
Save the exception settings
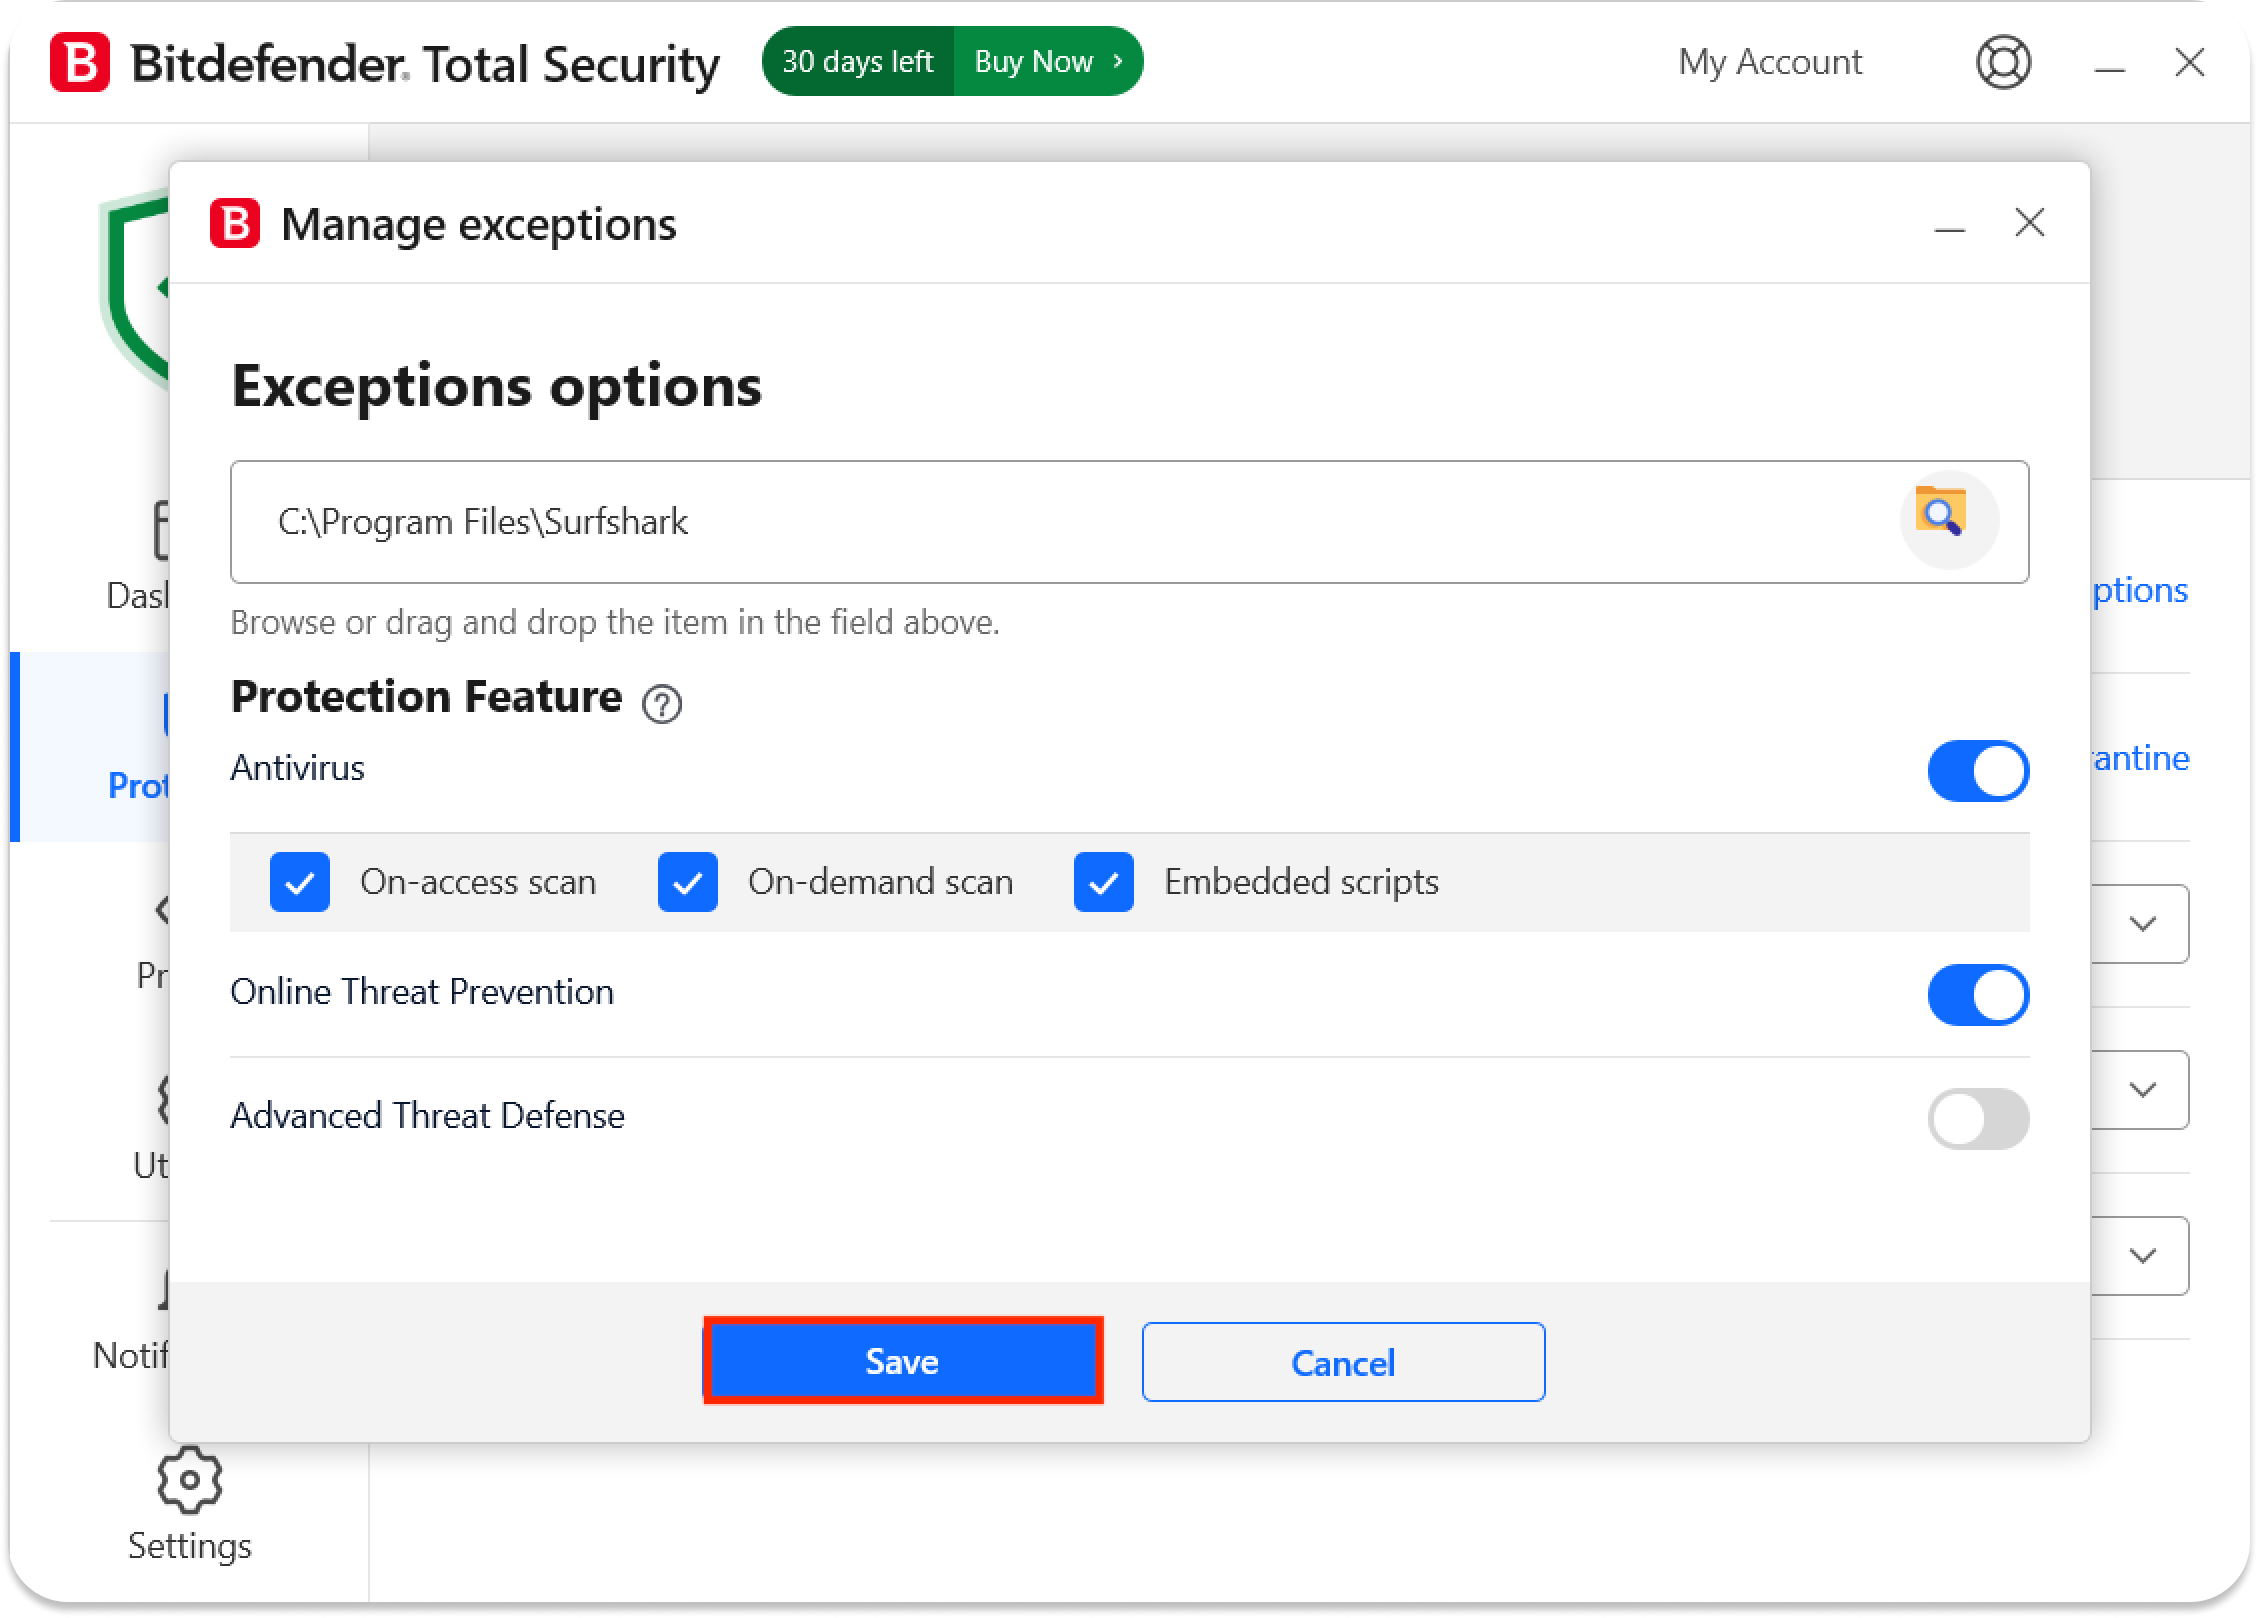[902, 1361]
